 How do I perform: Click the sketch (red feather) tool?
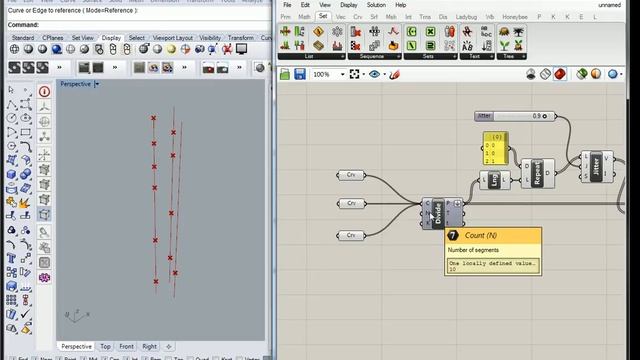point(394,74)
